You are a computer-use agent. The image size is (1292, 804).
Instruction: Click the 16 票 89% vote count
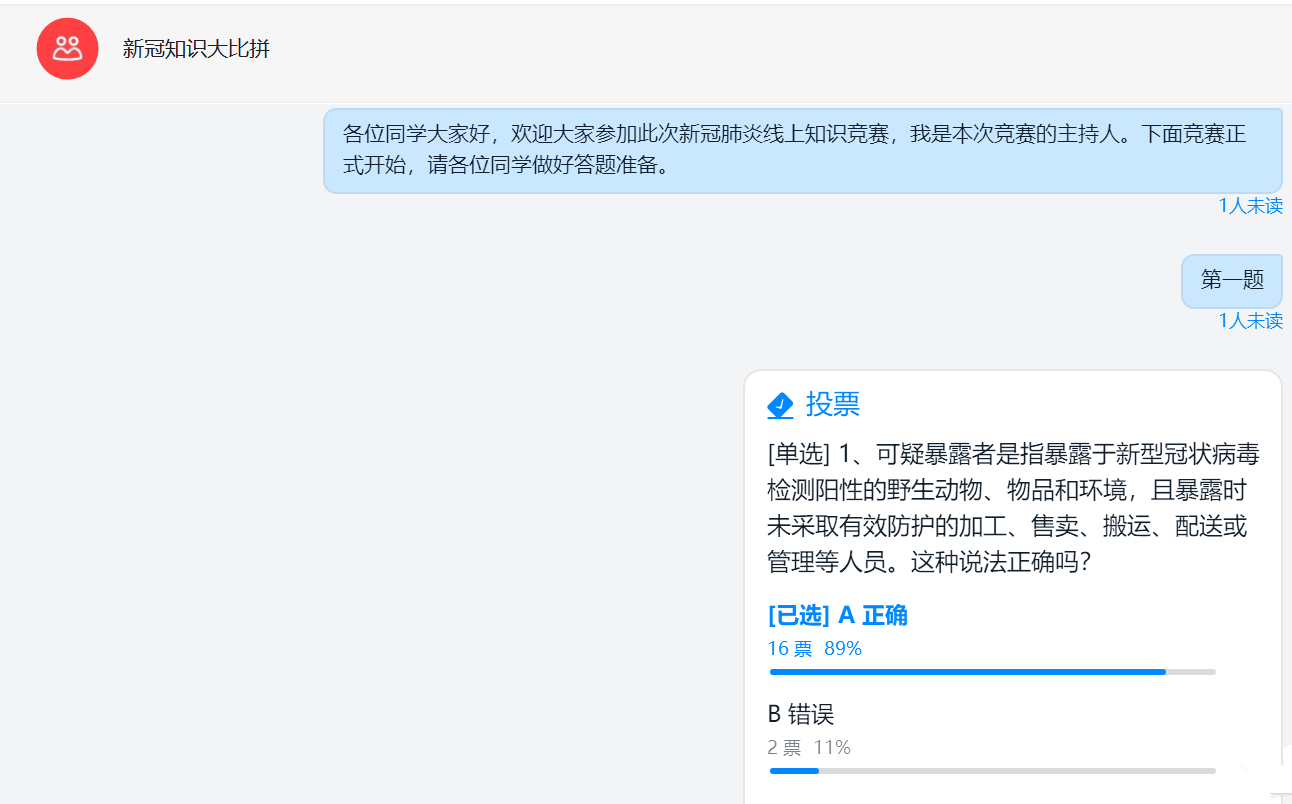pyautogui.click(x=815, y=649)
